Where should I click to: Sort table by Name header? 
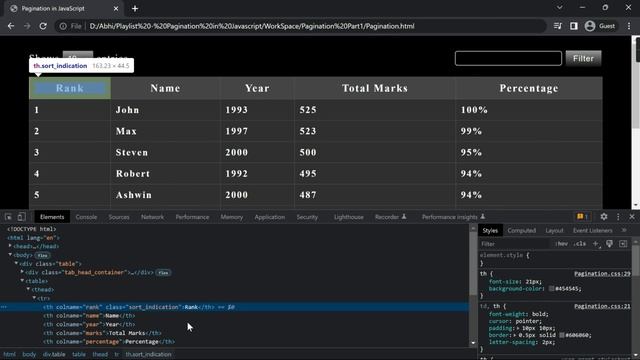click(x=165, y=88)
